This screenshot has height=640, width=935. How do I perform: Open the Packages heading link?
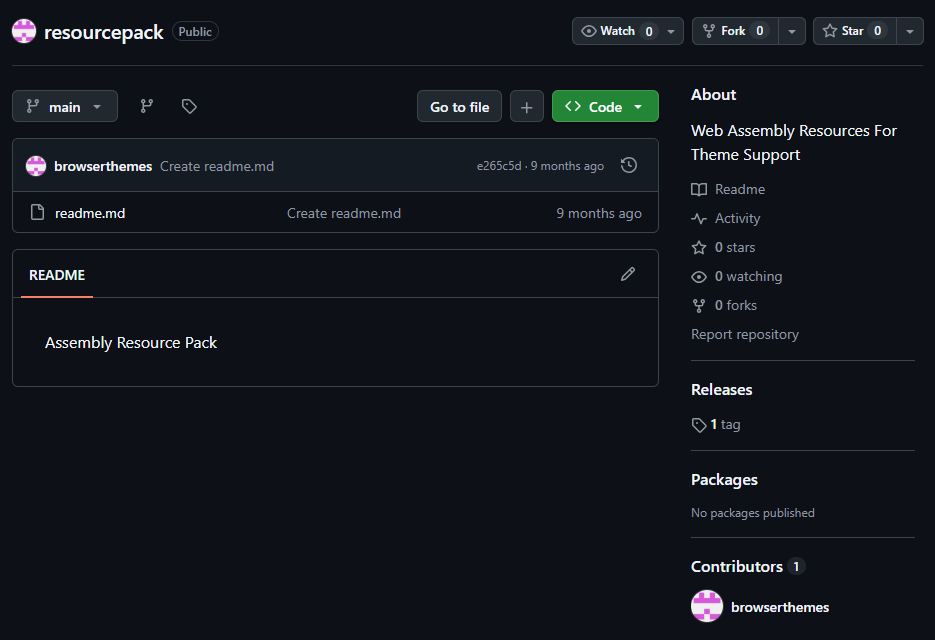click(x=724, y=480)
